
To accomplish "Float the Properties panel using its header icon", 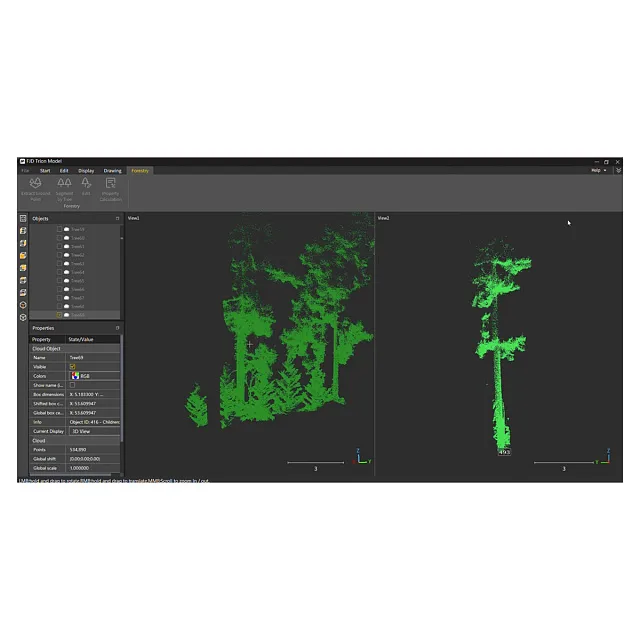I will coord(117,328).
